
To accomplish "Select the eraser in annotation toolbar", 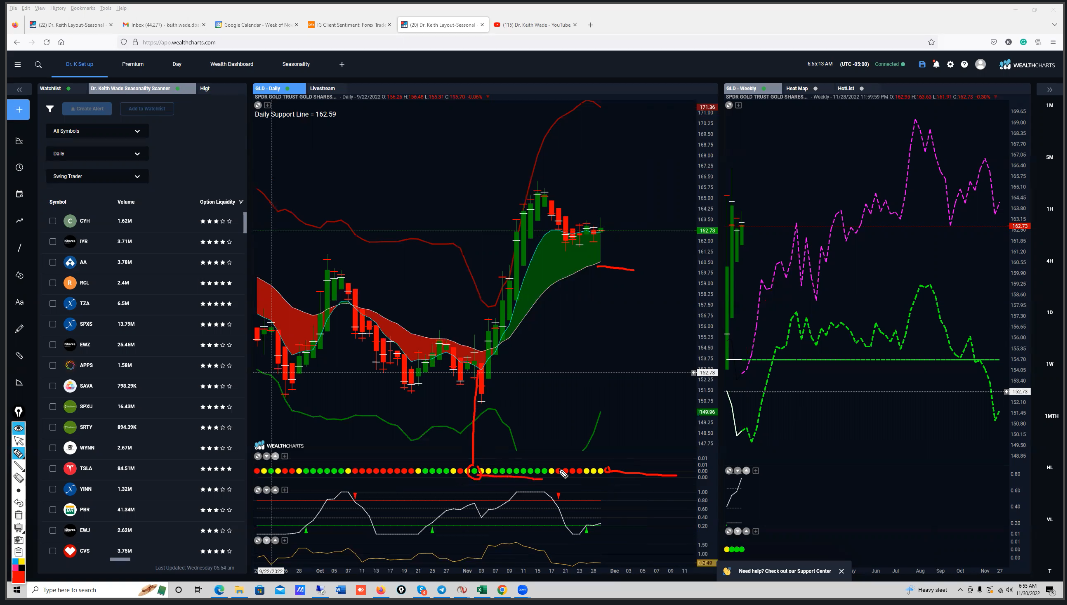I will tap(18, 478).
